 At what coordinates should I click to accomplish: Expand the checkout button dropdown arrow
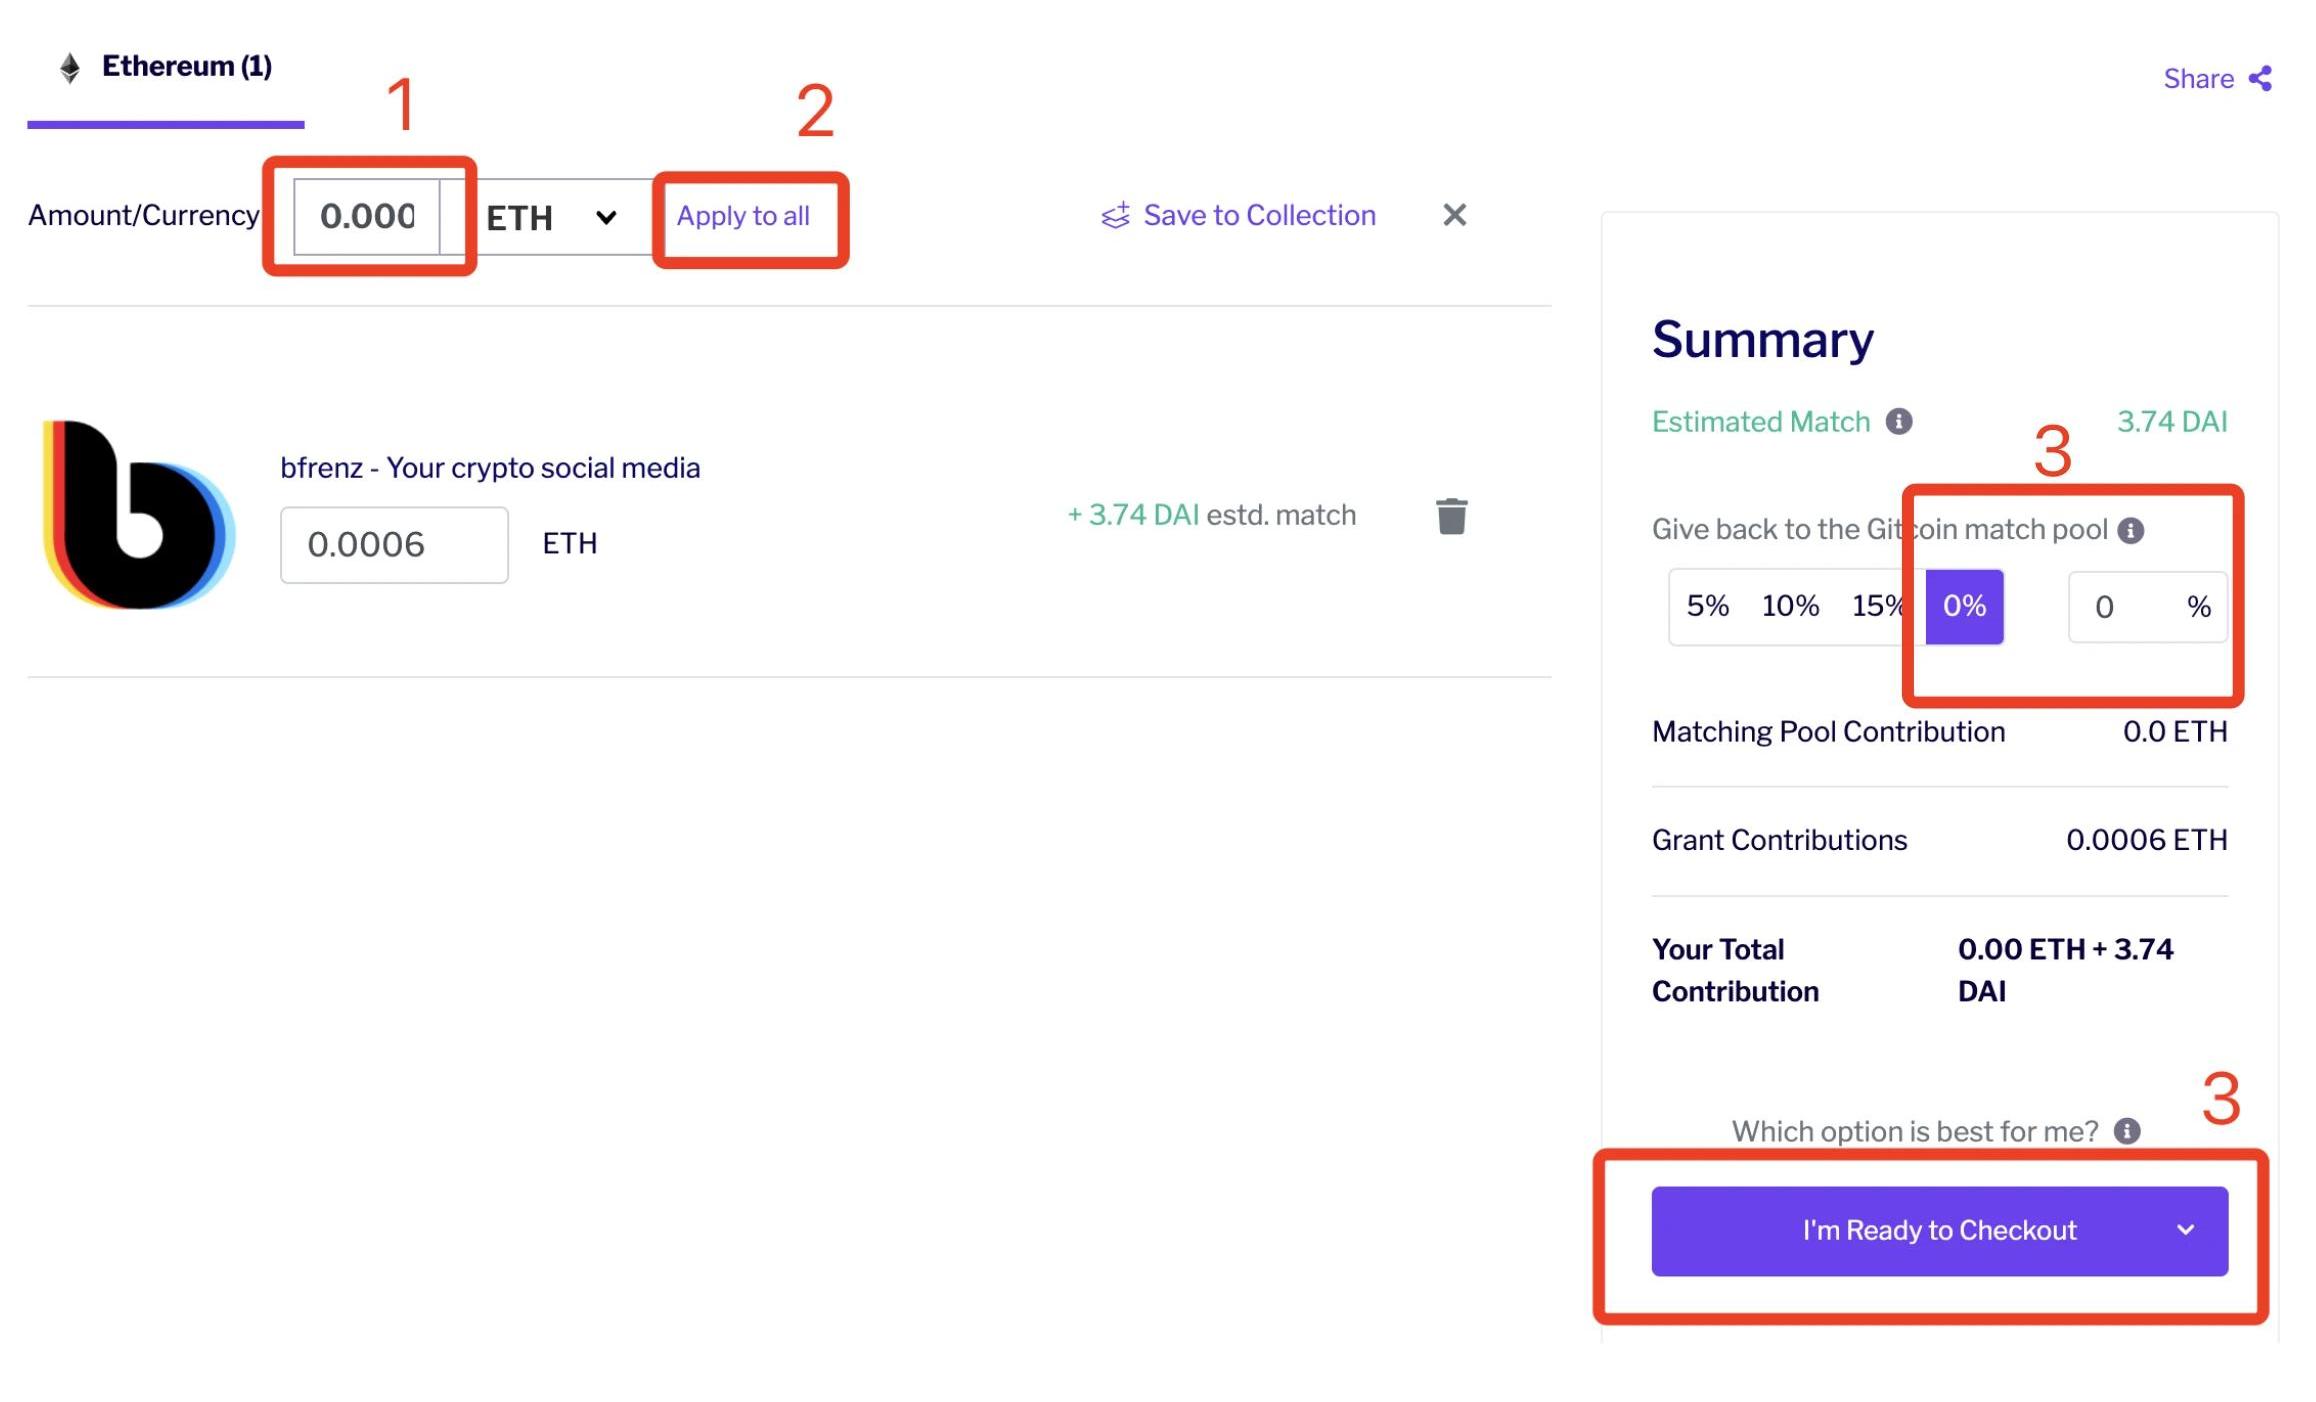click(2186, 1230)
